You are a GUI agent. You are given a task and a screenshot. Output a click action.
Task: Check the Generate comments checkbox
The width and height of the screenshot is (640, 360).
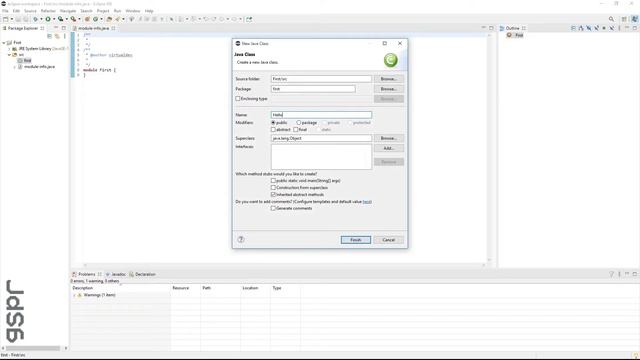pos(273,208)
